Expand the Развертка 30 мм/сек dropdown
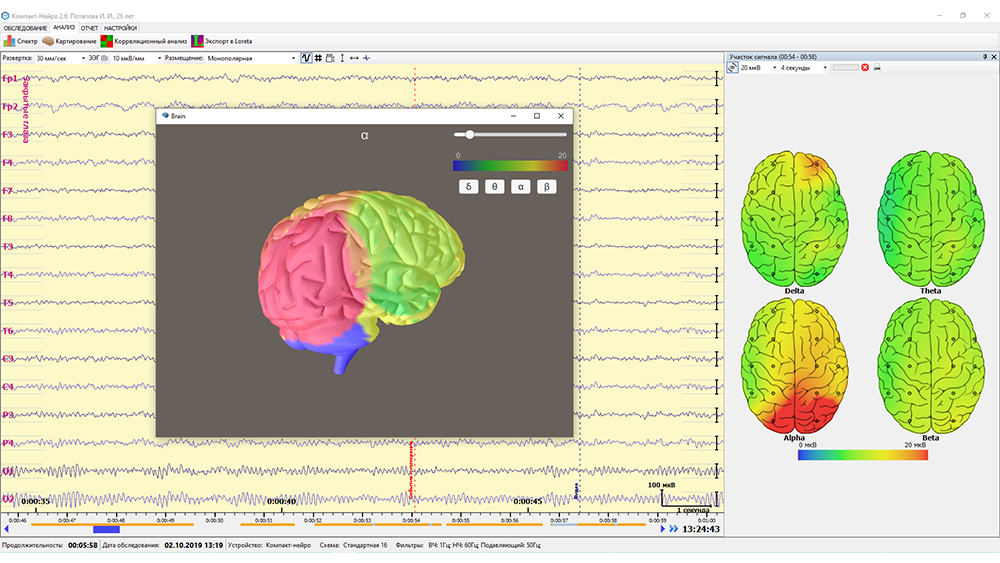1000x563 pixels. click(60, 58)
